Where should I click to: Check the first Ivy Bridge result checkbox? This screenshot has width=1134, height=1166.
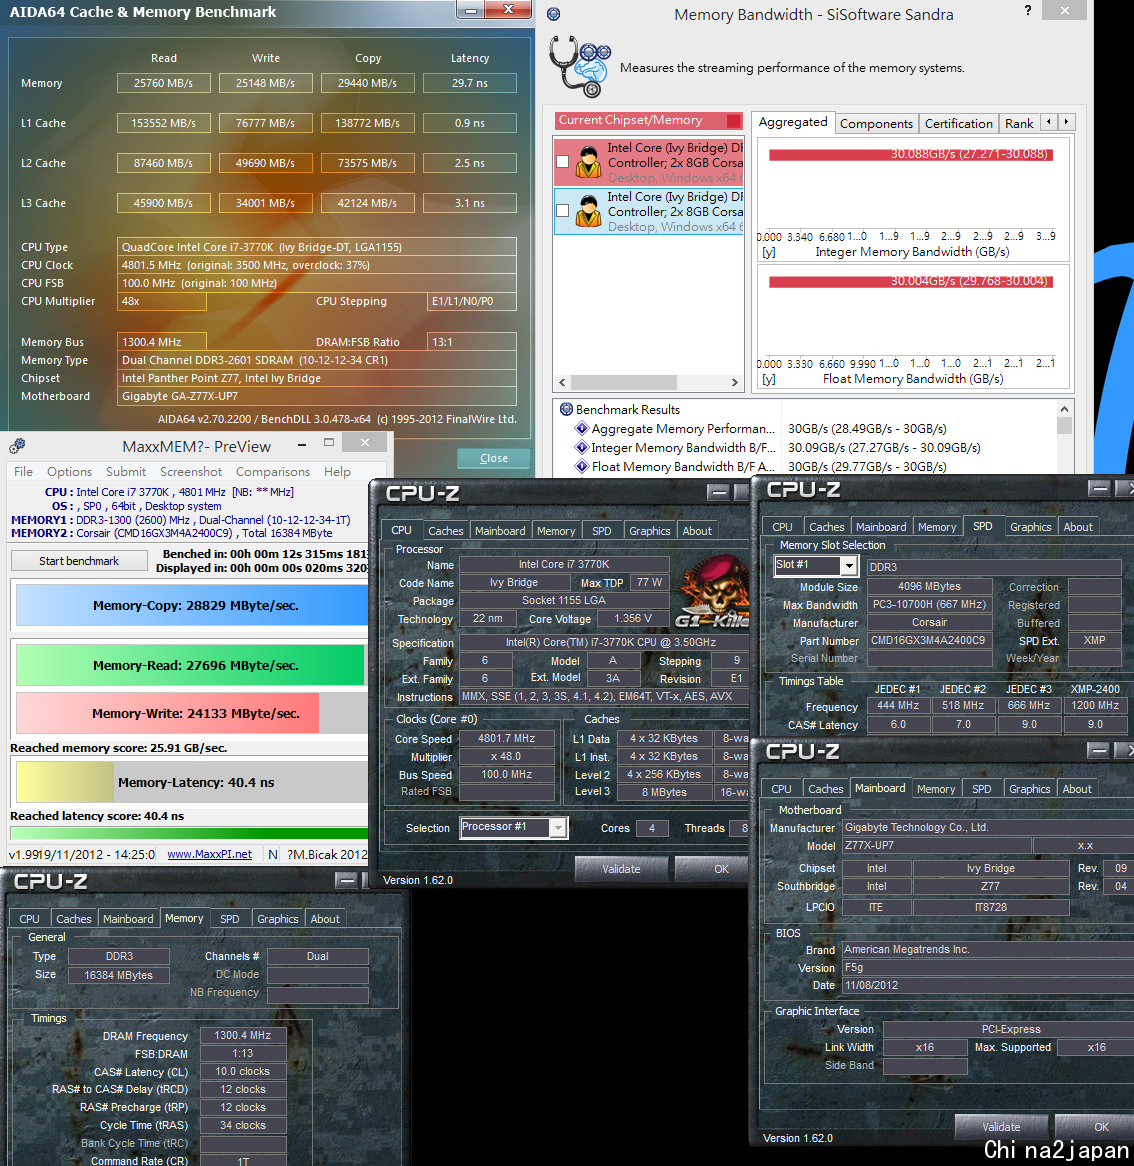click(x=563, y=161)
